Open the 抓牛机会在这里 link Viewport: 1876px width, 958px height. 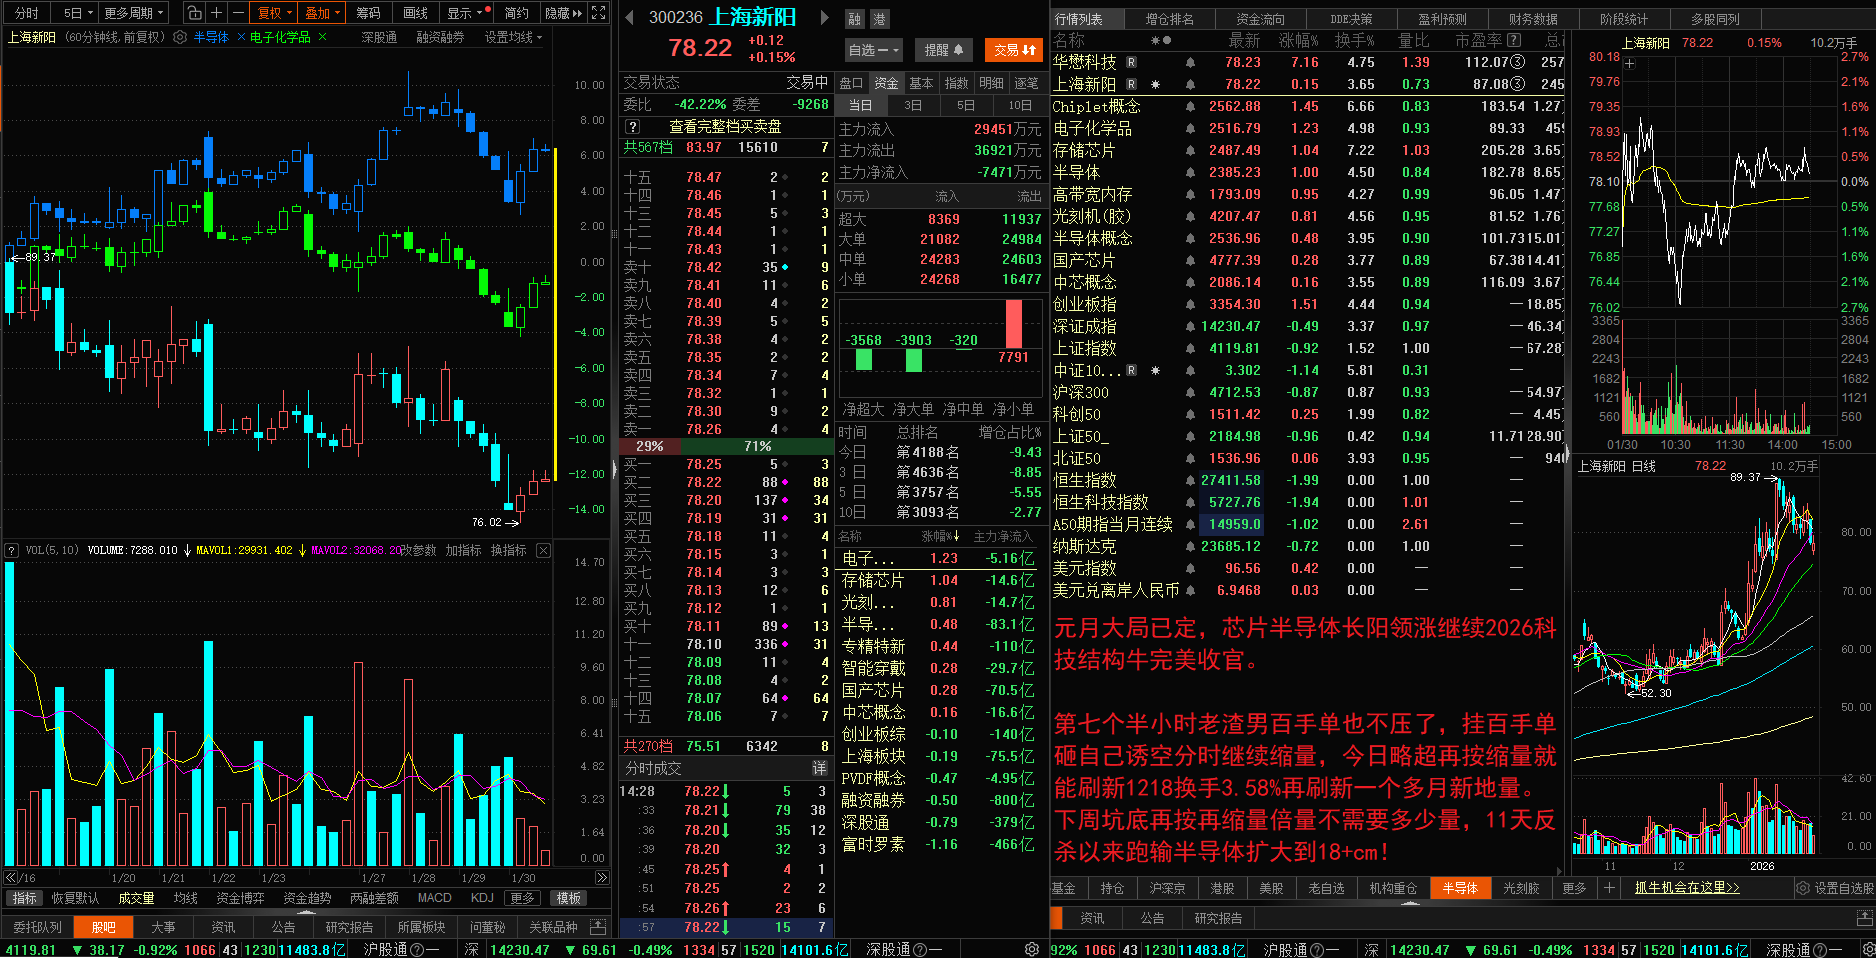(1687, 888)
